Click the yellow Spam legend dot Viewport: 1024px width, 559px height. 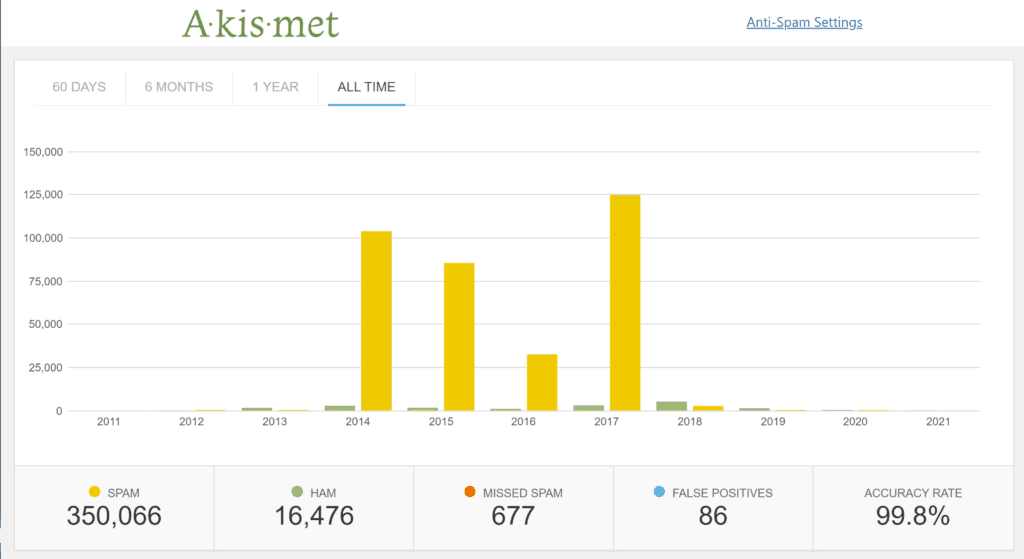[x=95, y=492]
